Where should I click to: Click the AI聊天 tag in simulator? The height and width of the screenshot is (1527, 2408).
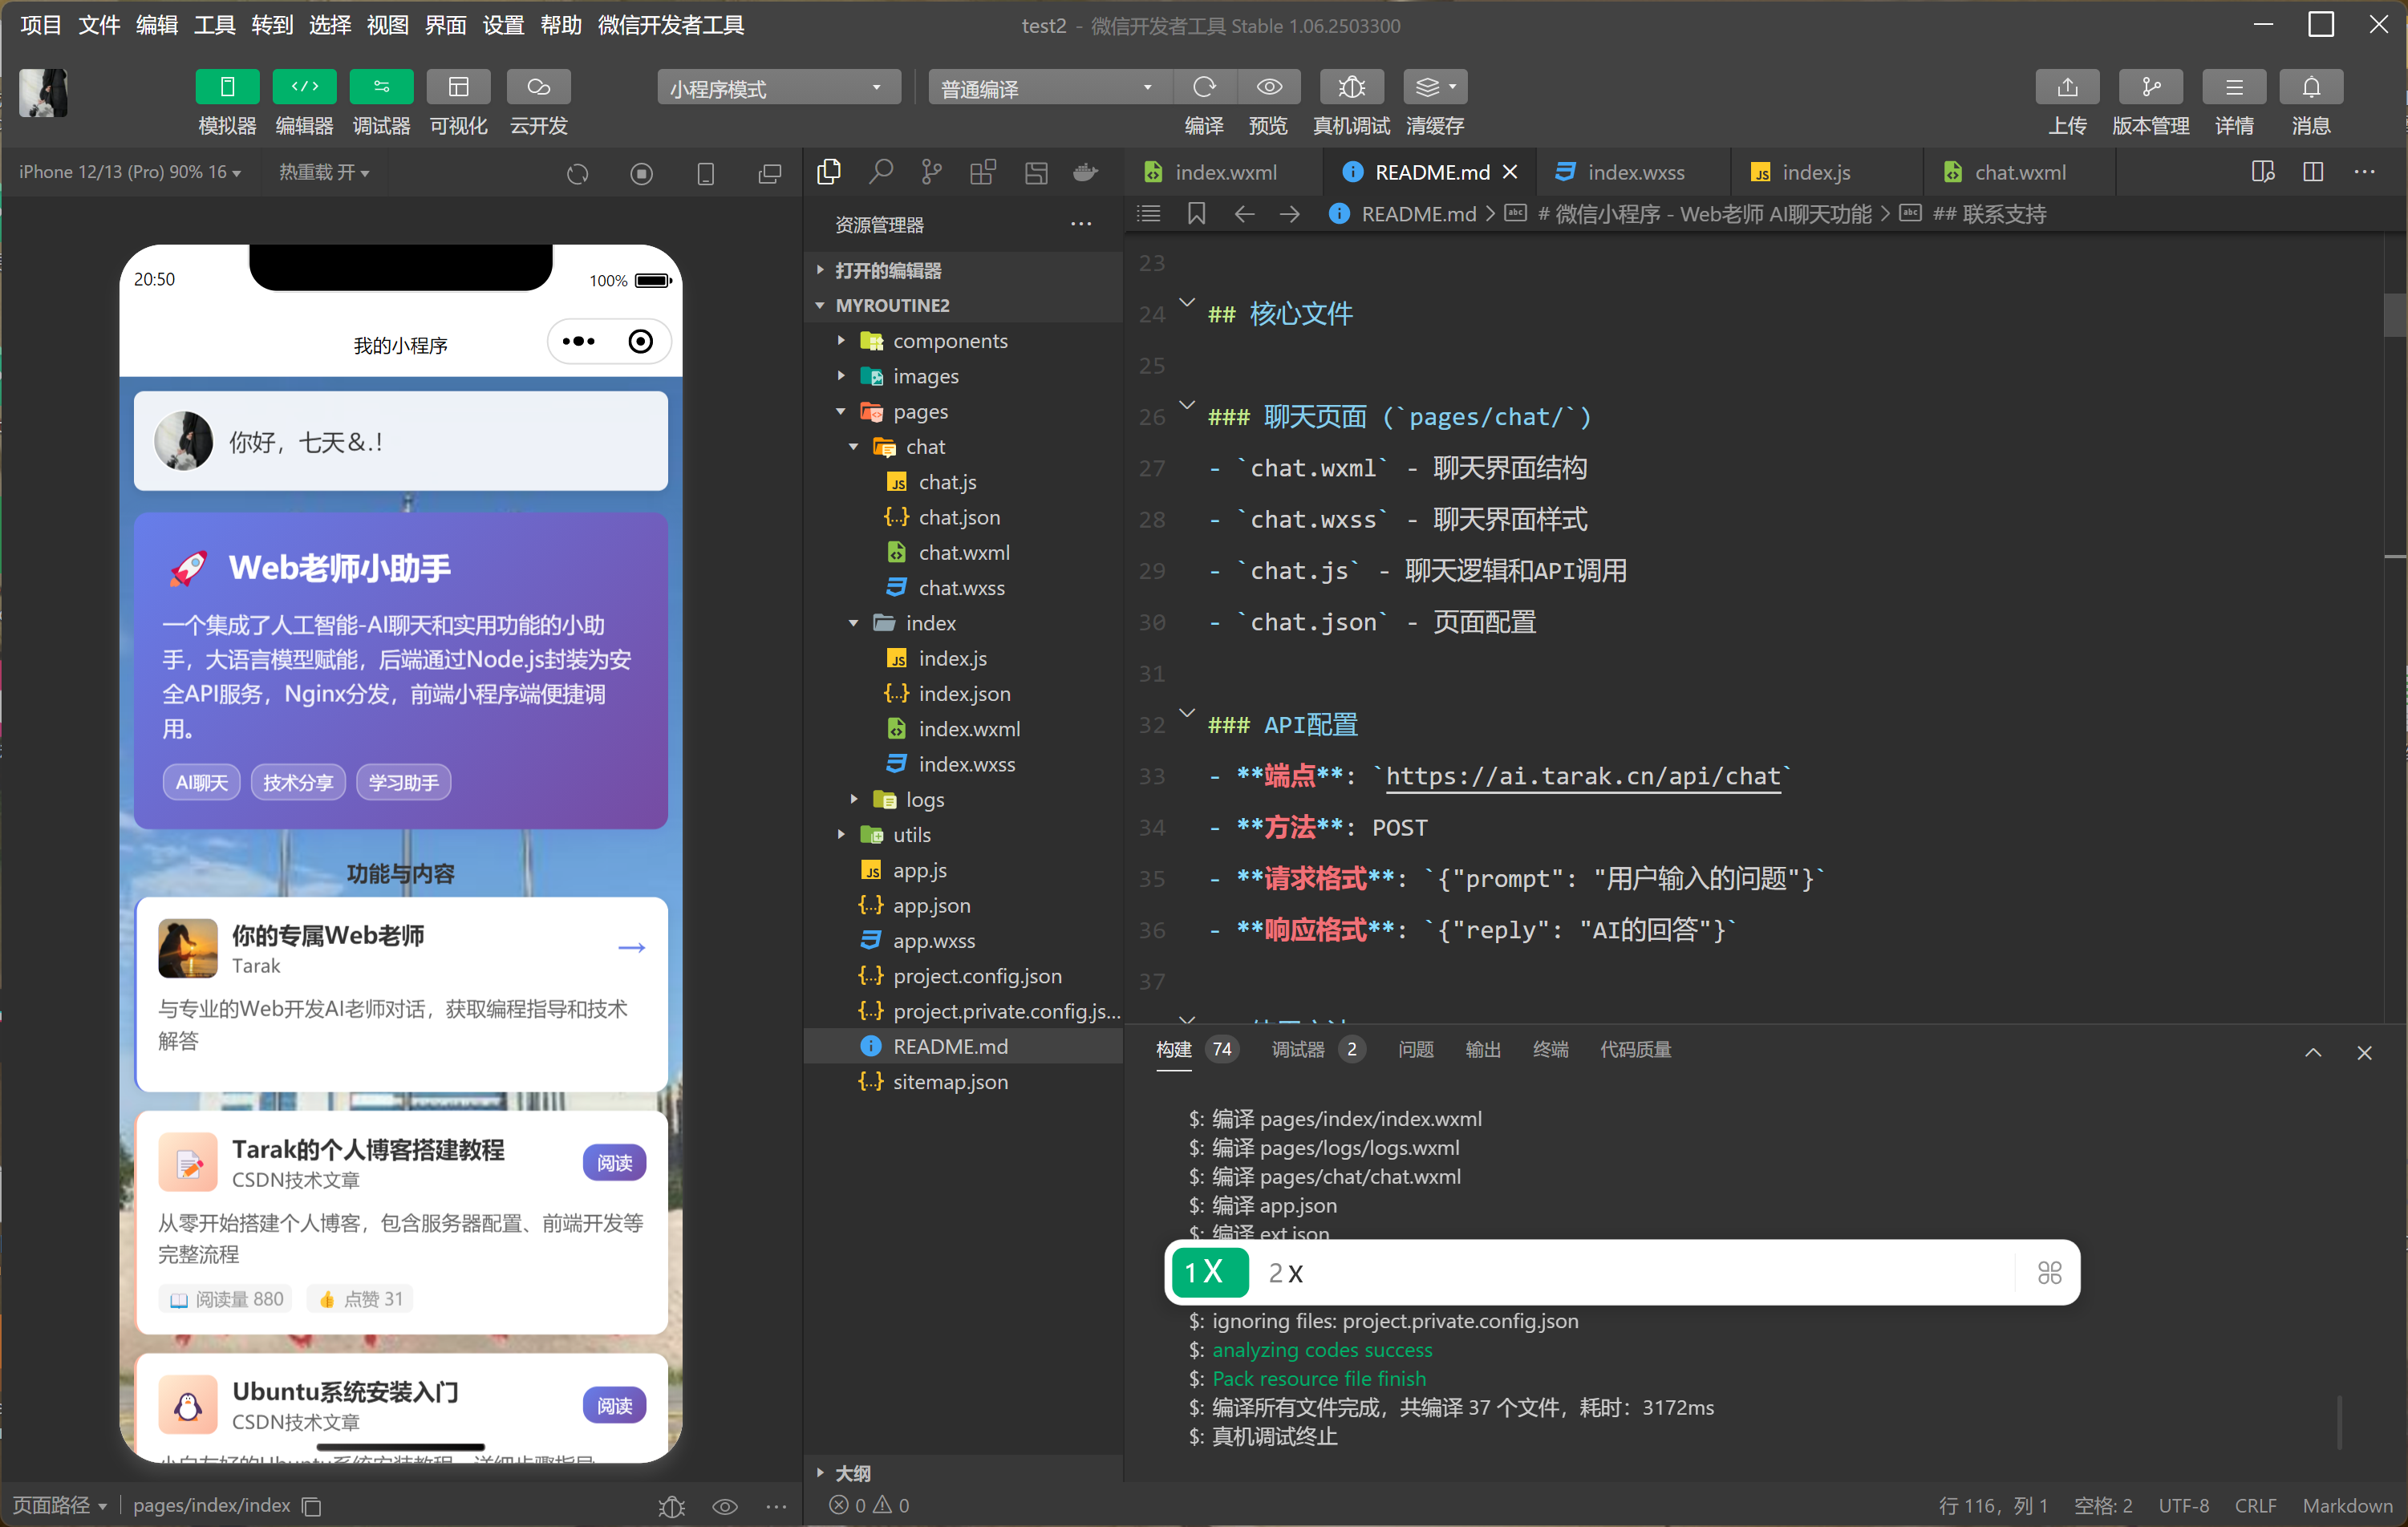coord(201,782)
